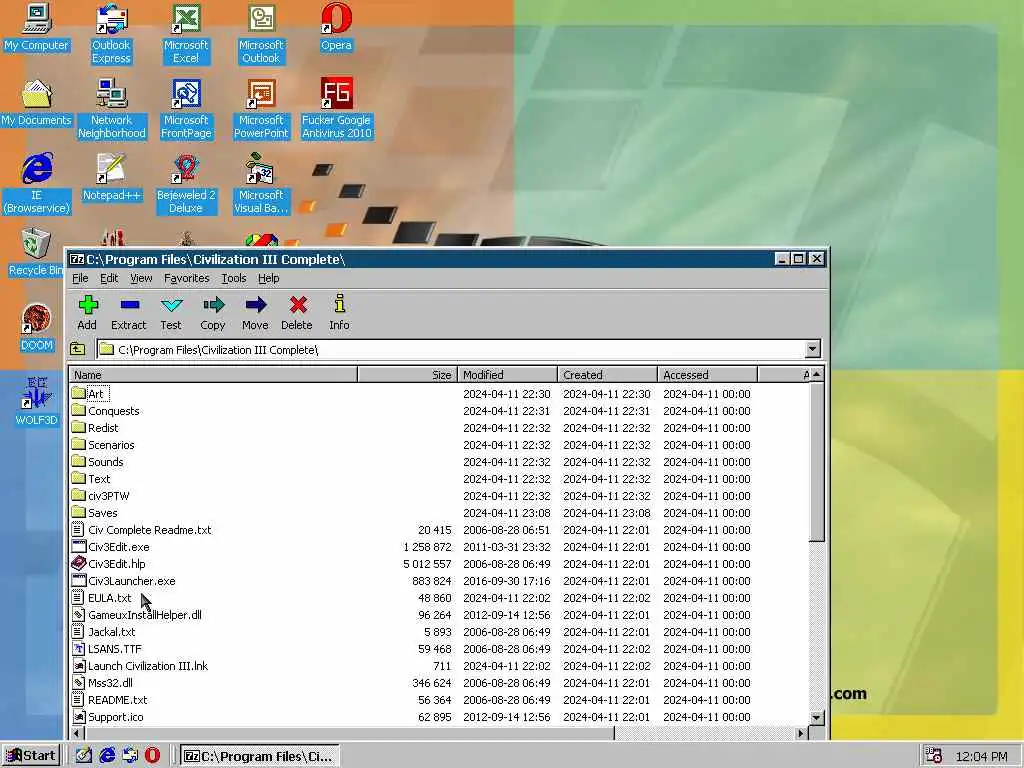The height and width of the screenshot is (768, 1024).
Task: Select the Conquests folder
Action: pos(114,411)
